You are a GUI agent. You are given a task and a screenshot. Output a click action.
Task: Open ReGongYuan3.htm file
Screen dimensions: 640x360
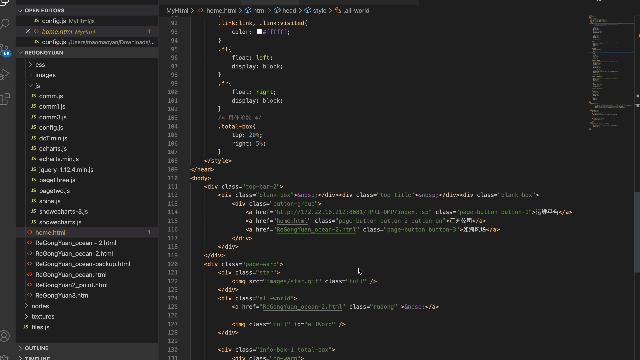pyautogui.click(x=62, y=296)
